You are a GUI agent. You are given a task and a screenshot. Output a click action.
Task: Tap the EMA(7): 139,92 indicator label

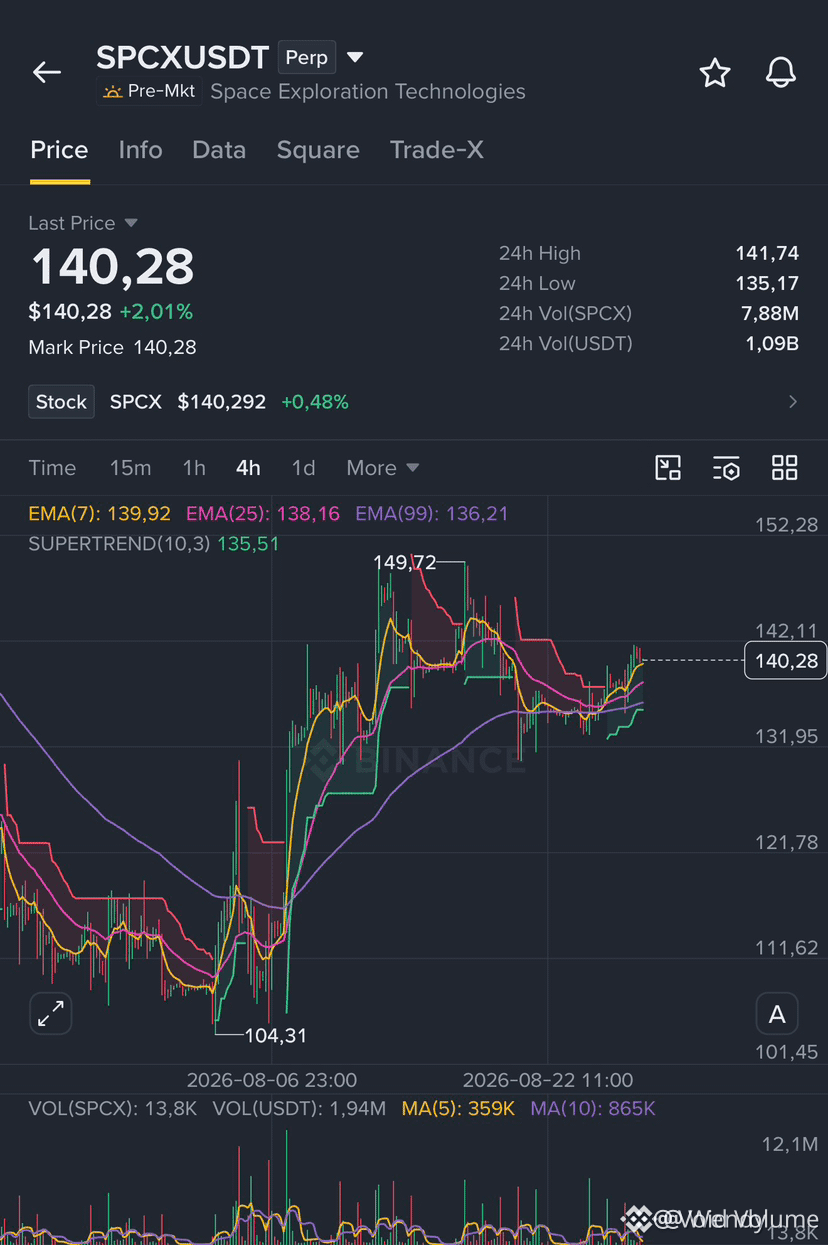pos(99,514)
